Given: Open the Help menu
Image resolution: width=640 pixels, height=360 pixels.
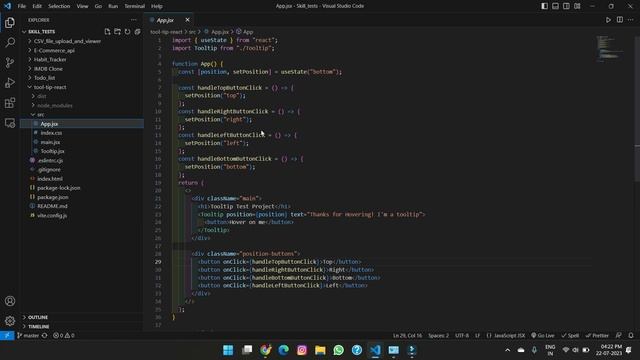Looking at the screenshot, I should tap(157, 6).
